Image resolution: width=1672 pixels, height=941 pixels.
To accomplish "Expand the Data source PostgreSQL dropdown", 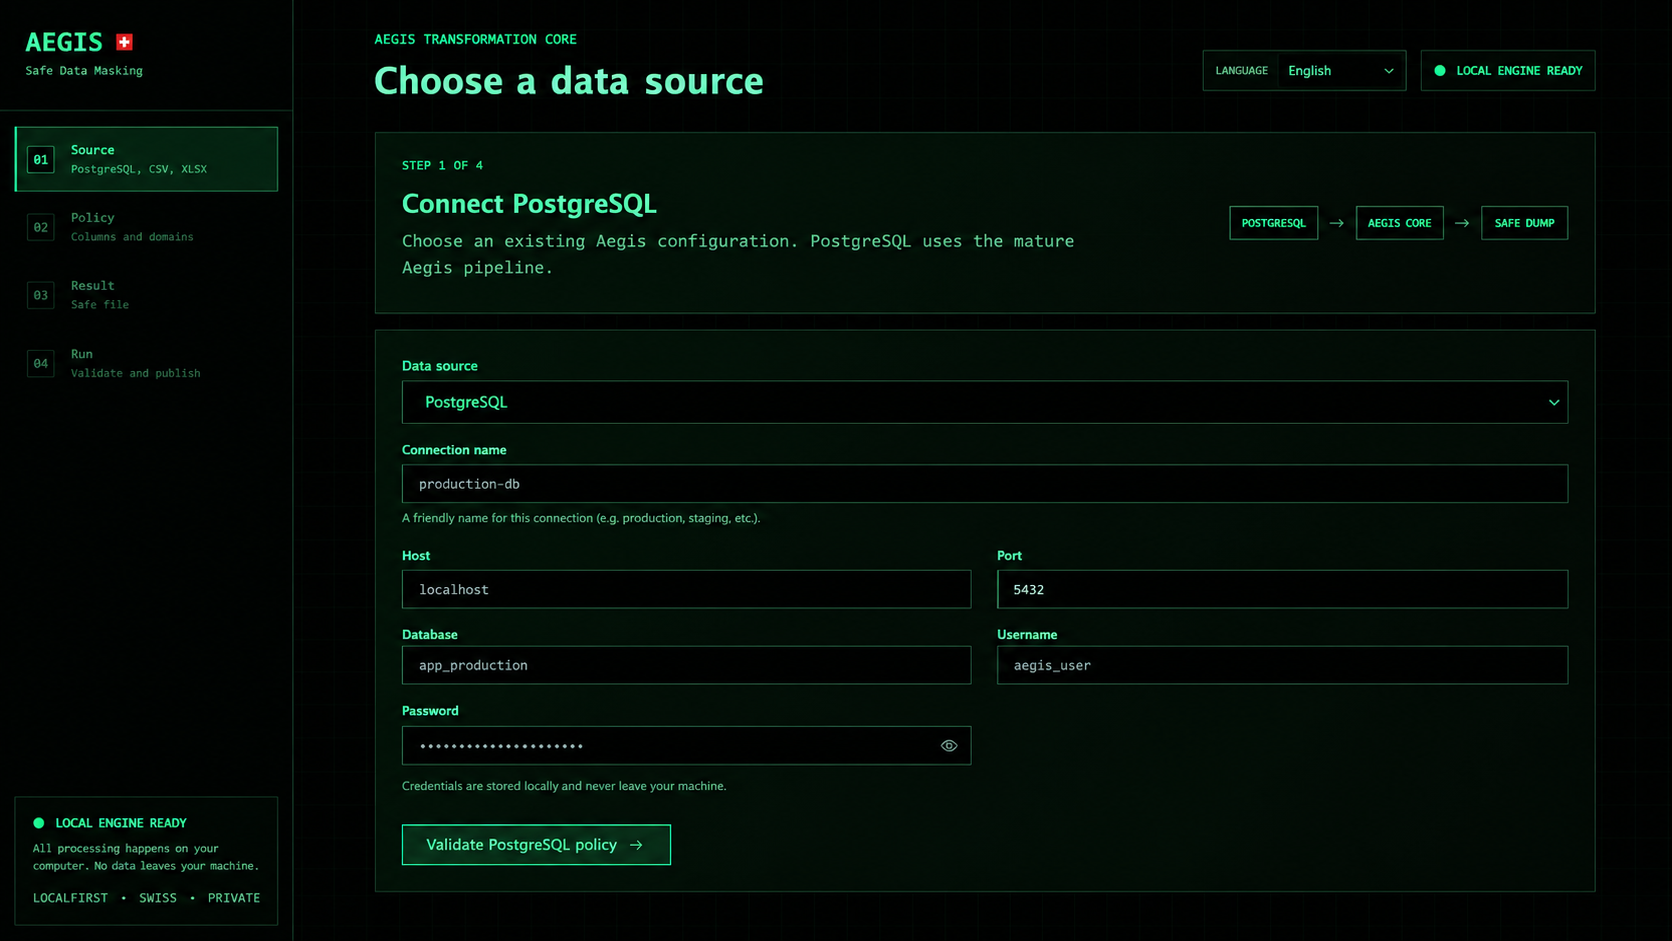I will click(x=985, y=402).
